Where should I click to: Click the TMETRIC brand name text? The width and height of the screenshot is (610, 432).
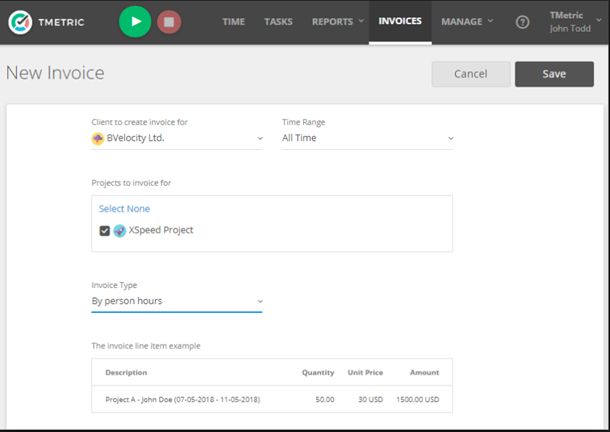click(x=61, y=23)
